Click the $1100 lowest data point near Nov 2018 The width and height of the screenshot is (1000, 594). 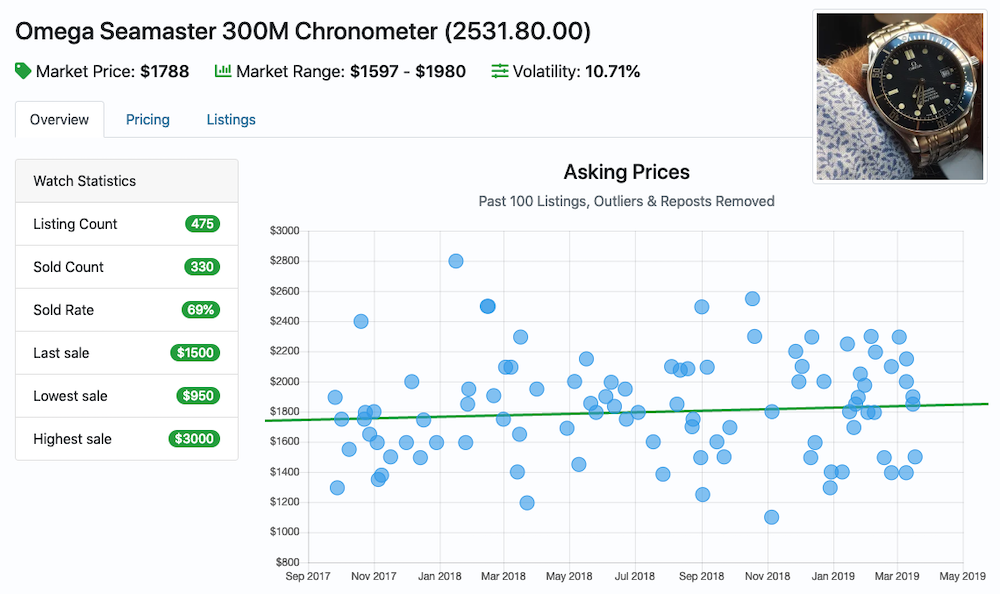[771, 517]
